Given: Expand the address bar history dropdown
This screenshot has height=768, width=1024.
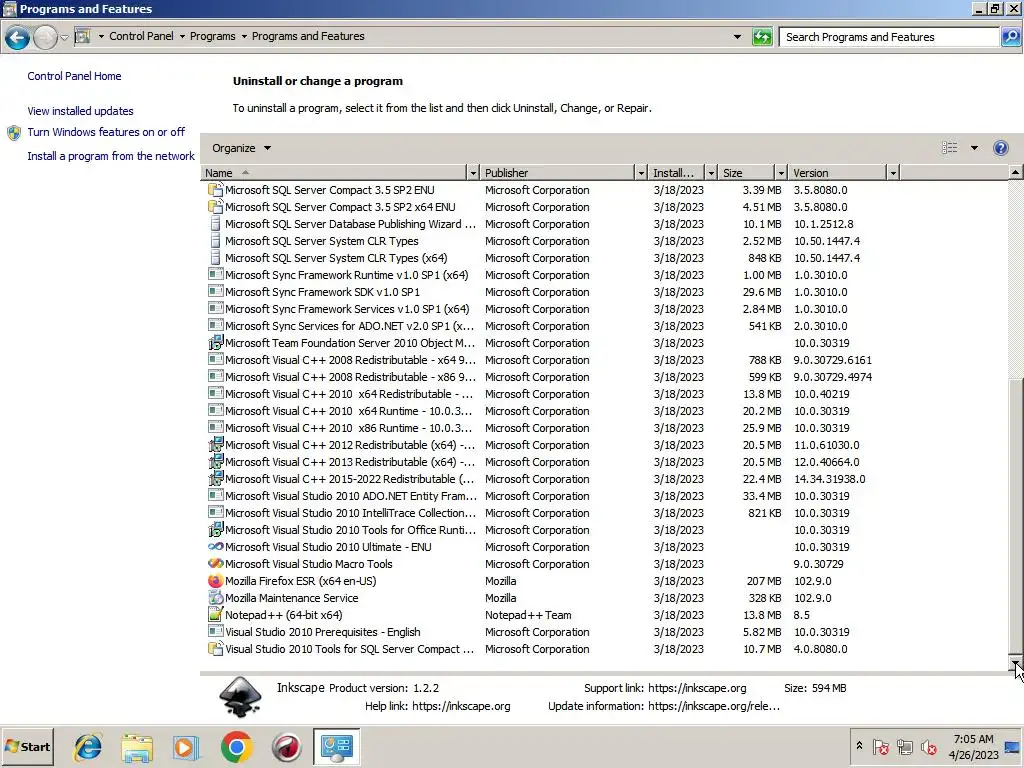Looking at the screenshot, I should point(737,37).
